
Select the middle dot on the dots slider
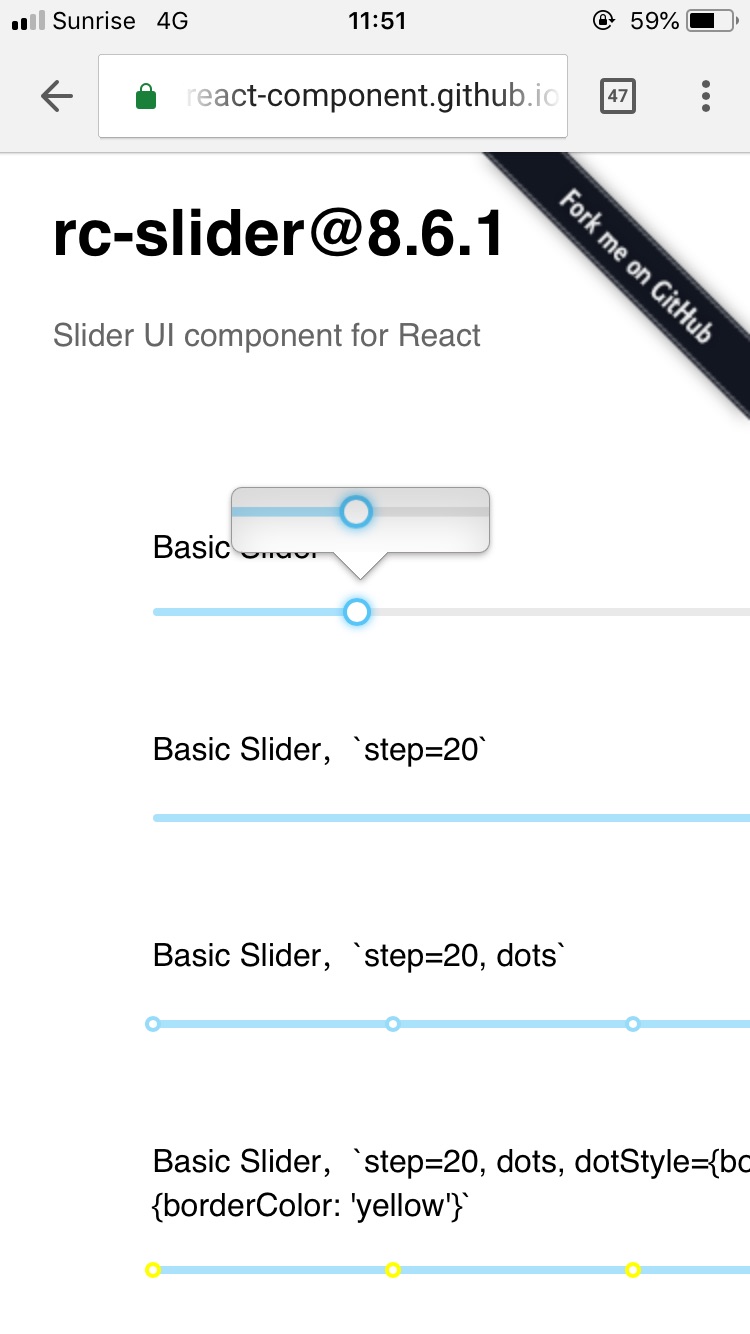point(392,1023)
